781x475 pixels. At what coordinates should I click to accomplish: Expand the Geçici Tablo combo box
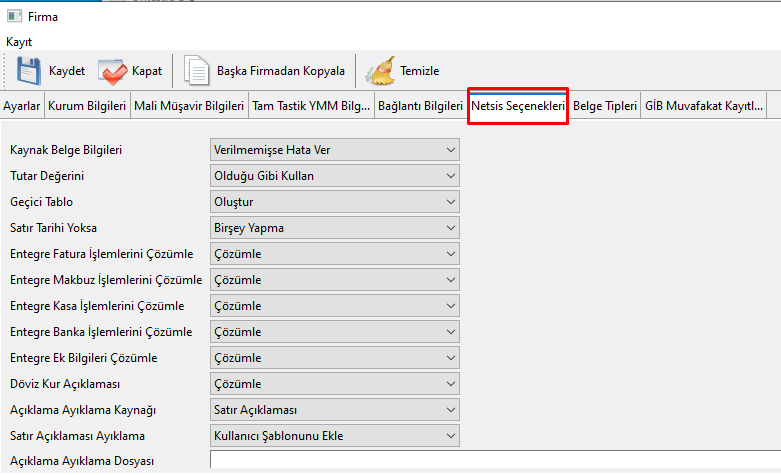coord(334,202)
